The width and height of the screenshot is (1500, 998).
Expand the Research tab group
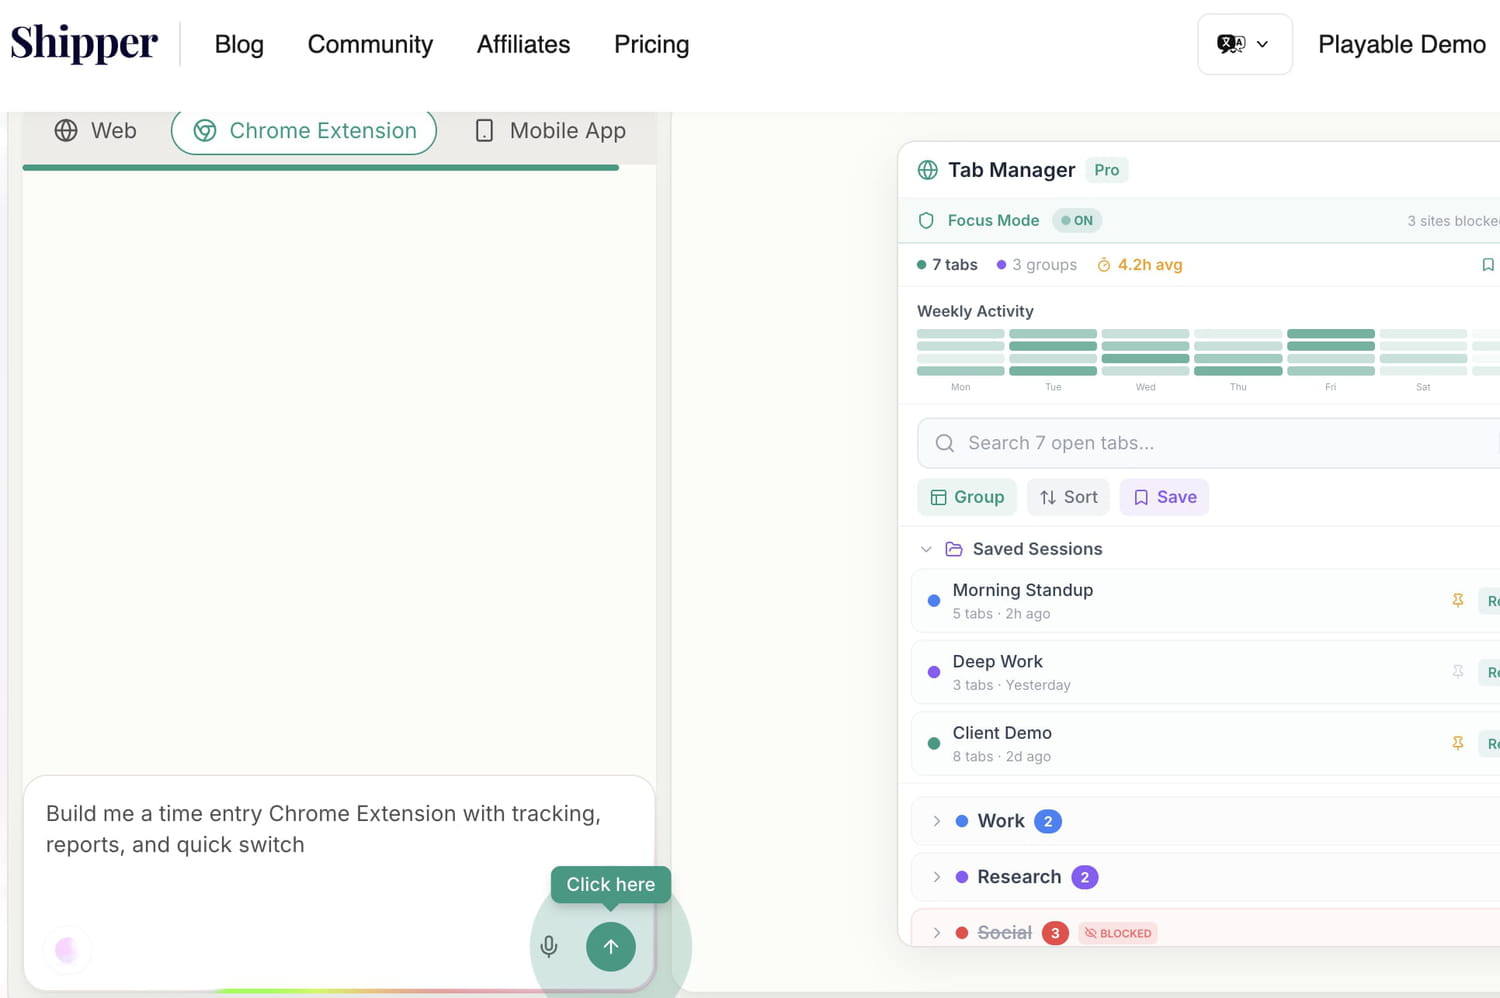(x=936, y=877)
